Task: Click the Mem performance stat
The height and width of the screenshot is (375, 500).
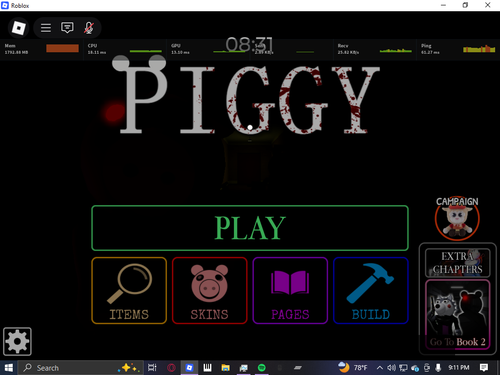Action: coord(42,49)
